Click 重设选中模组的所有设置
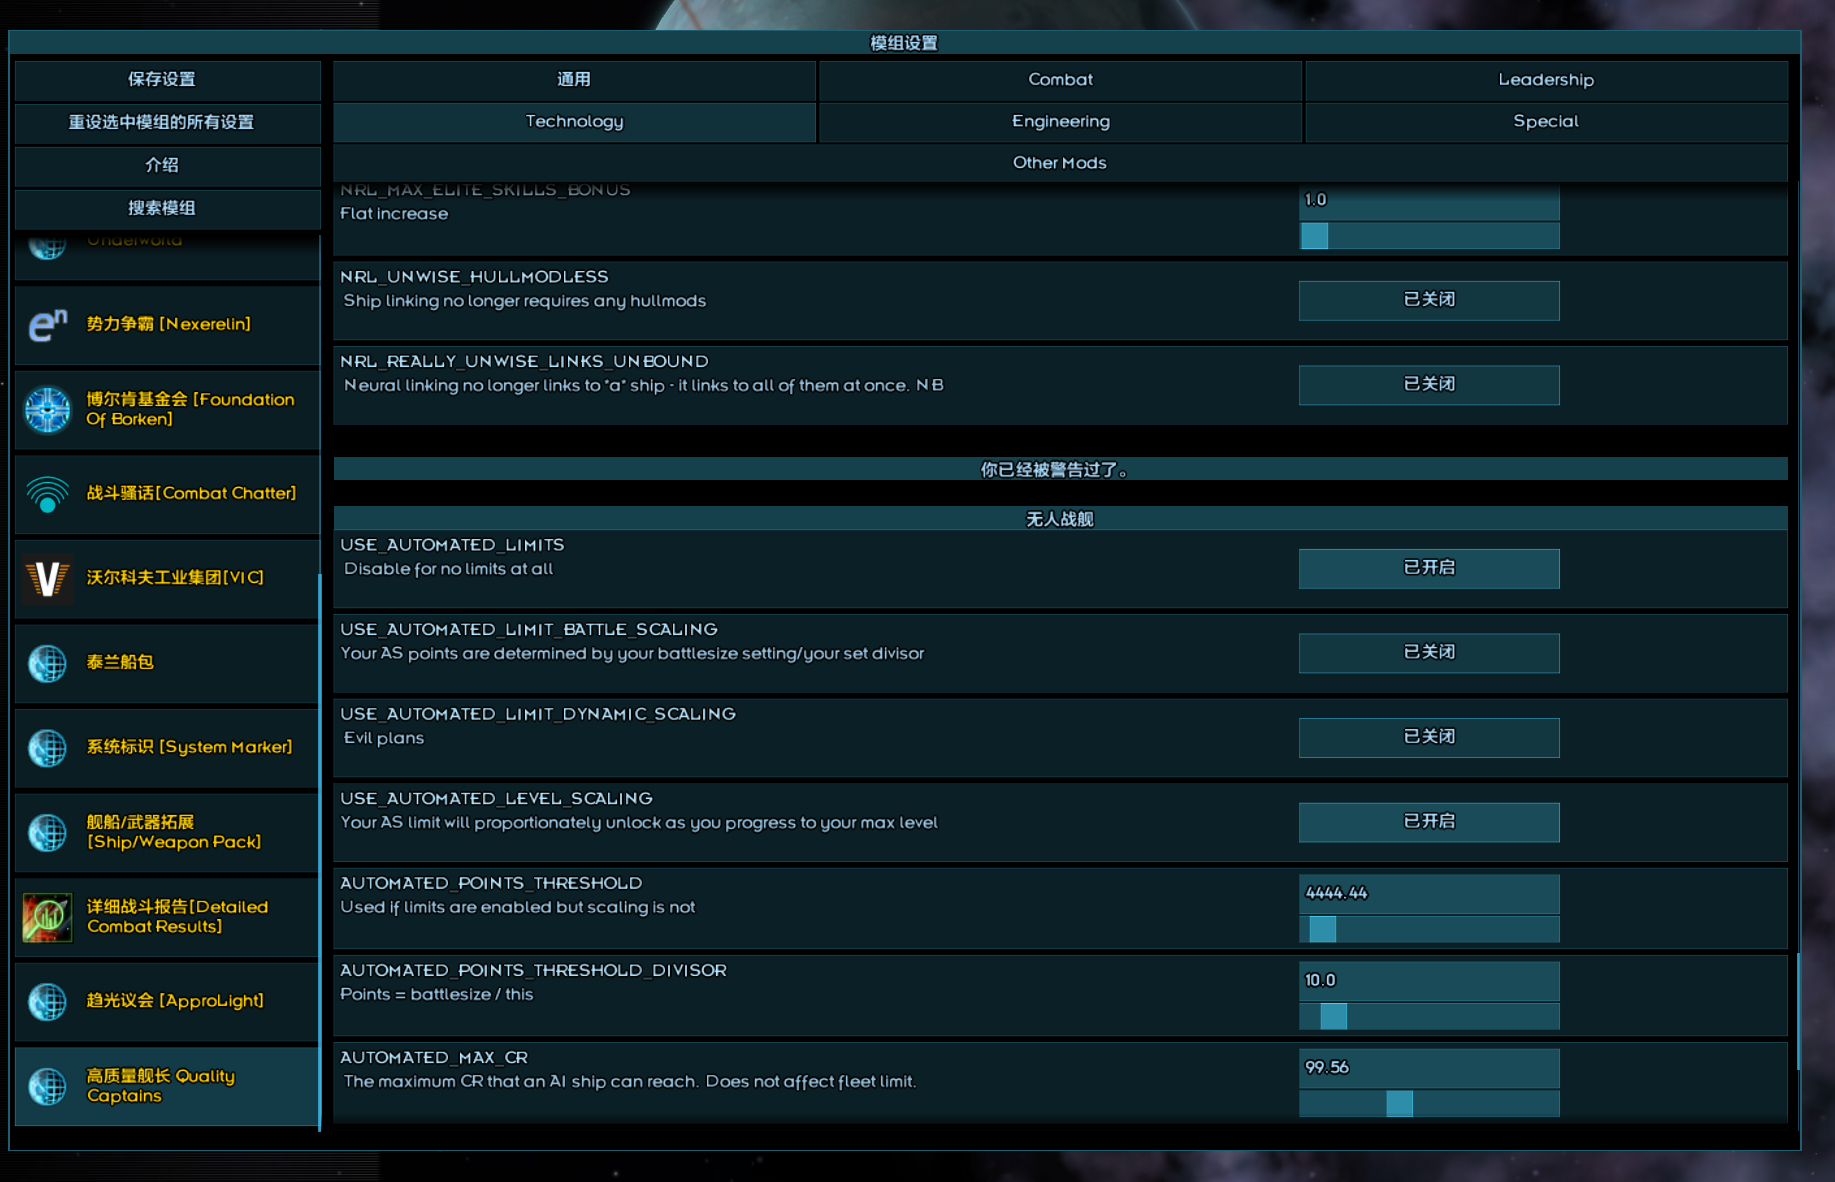1835x1182 pixels. click(x=166, y=123)
